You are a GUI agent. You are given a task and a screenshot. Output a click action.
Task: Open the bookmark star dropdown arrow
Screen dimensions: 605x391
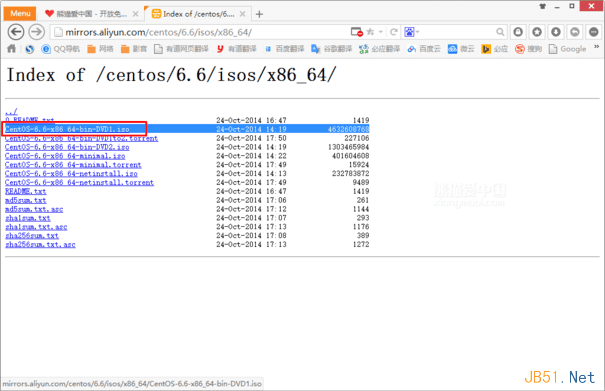coord(381,32)
